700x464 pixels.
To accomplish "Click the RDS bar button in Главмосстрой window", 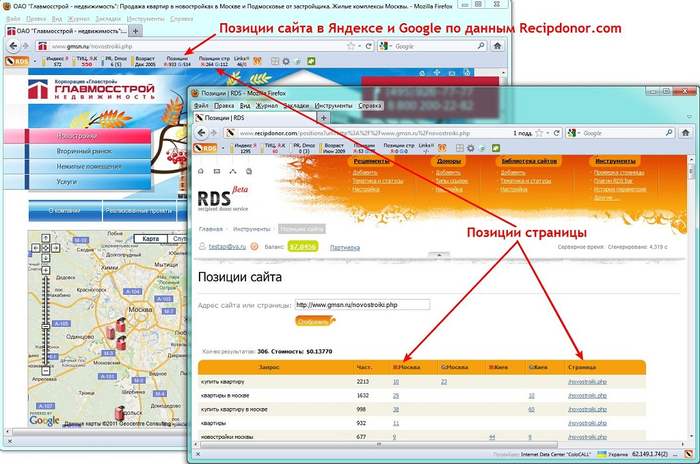I will (x=17, y=61).
